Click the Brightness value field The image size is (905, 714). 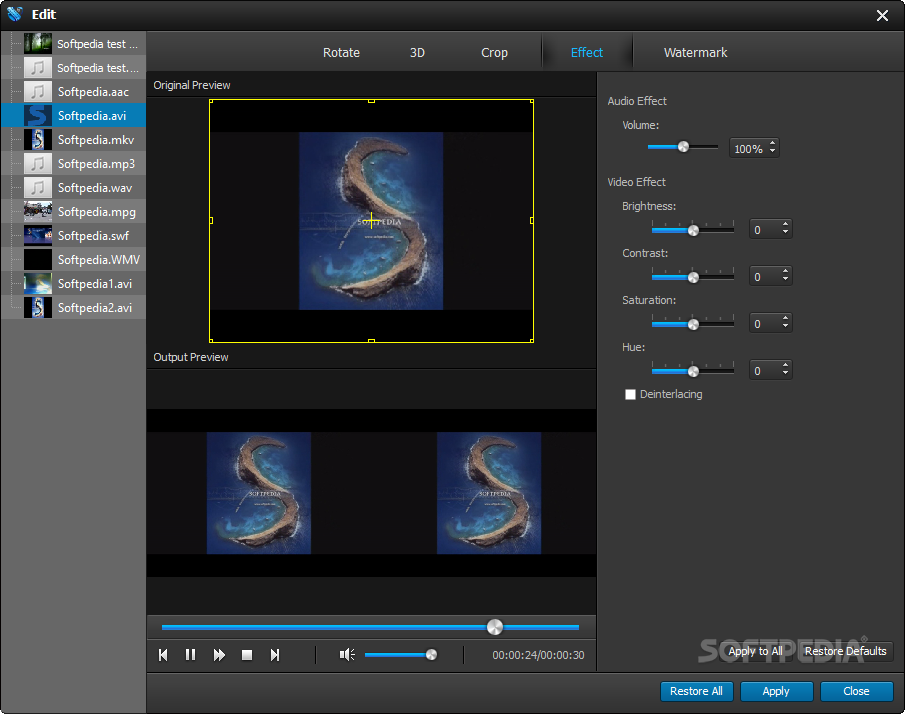(765, 230)
